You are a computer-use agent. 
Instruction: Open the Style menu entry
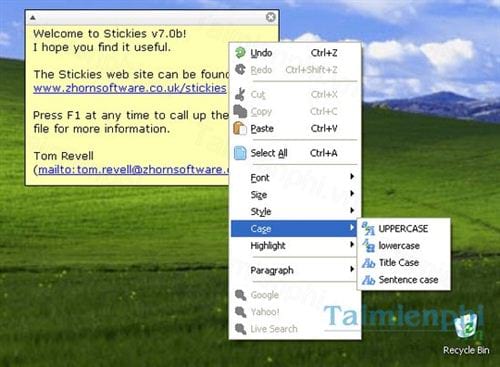tap(295, 212)
